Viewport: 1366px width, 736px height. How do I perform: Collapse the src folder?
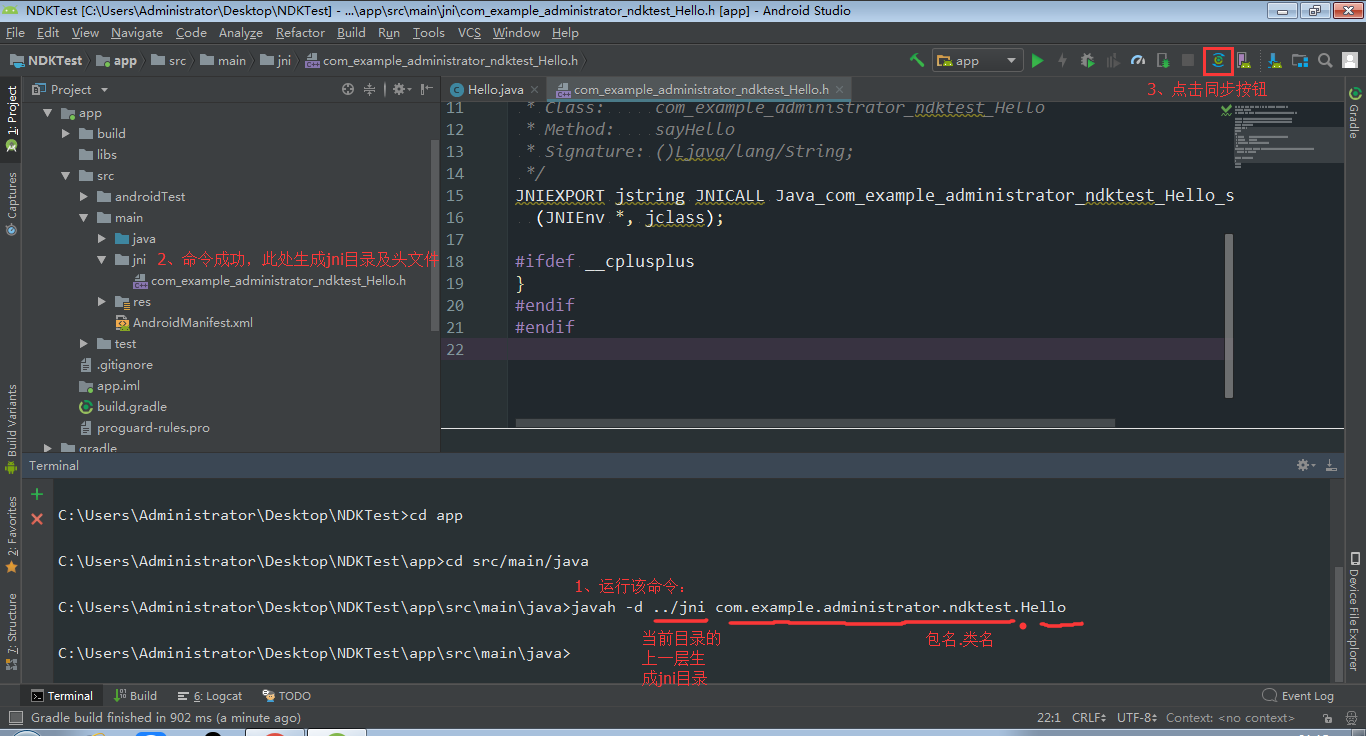(66, 176)
